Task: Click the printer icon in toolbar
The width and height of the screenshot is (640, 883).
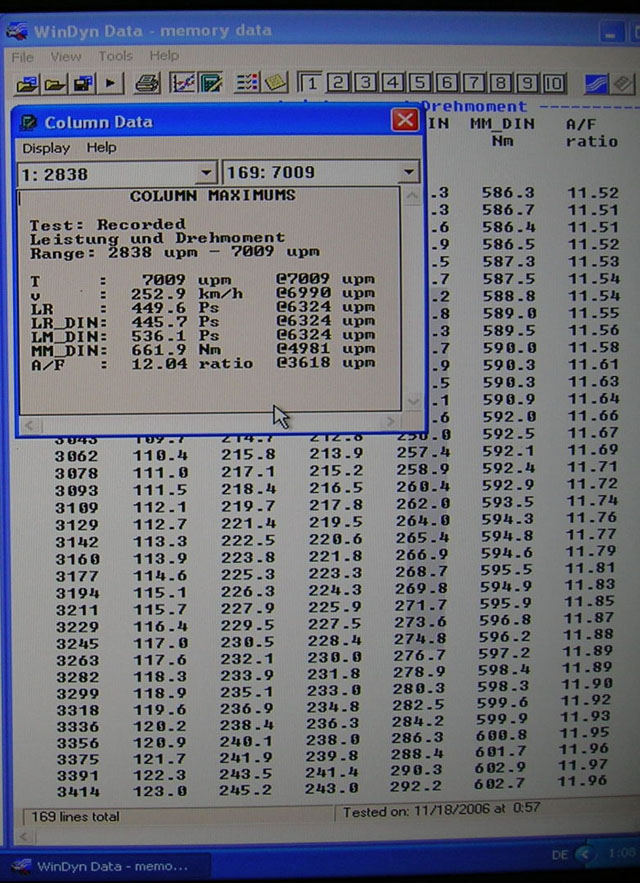Action: click(147, 83)
